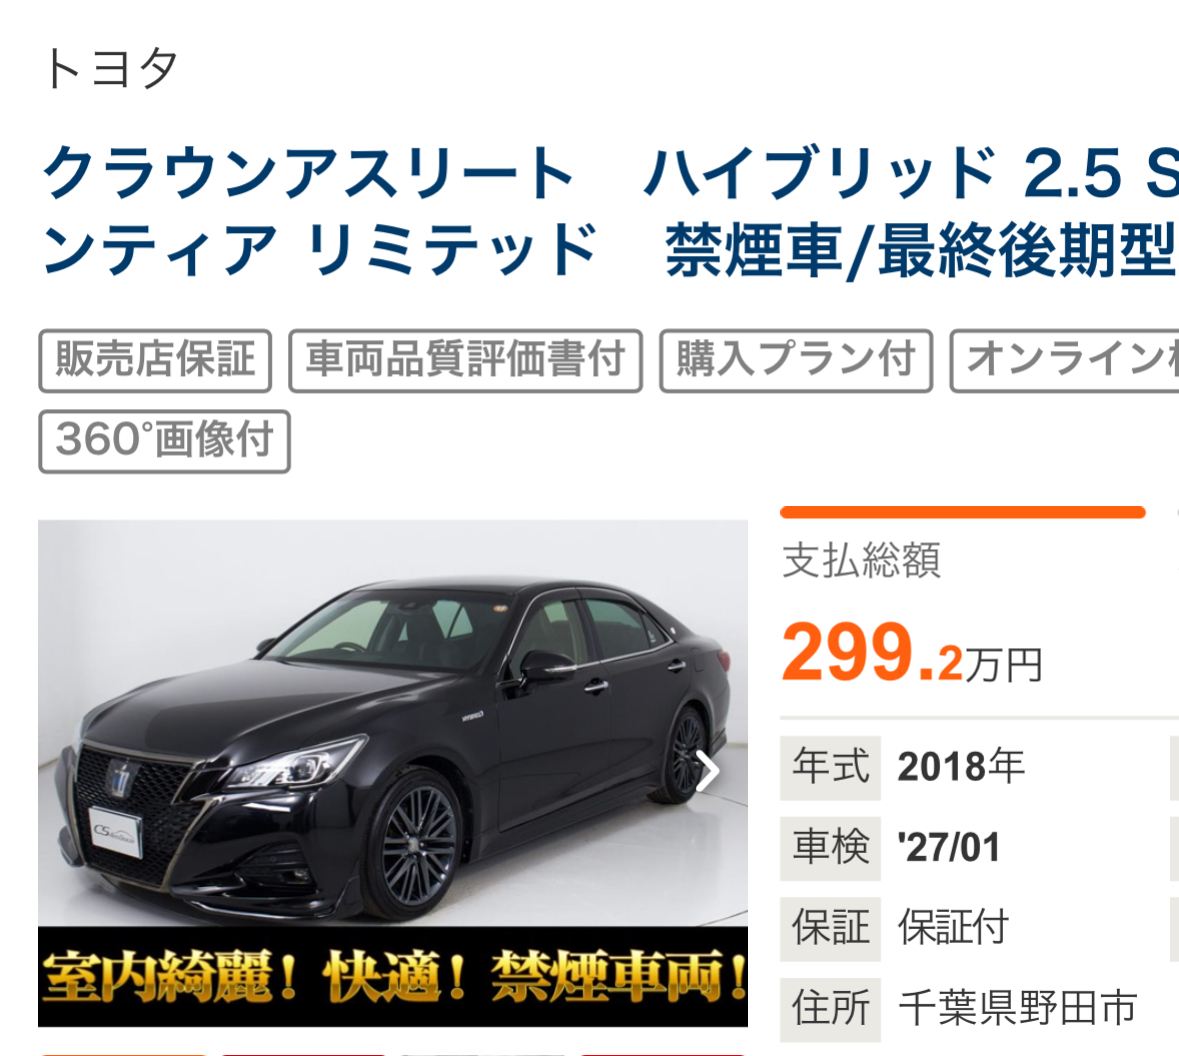Click the 車検 '27/01 value
1179x1056 pixels.
point(949,848)
